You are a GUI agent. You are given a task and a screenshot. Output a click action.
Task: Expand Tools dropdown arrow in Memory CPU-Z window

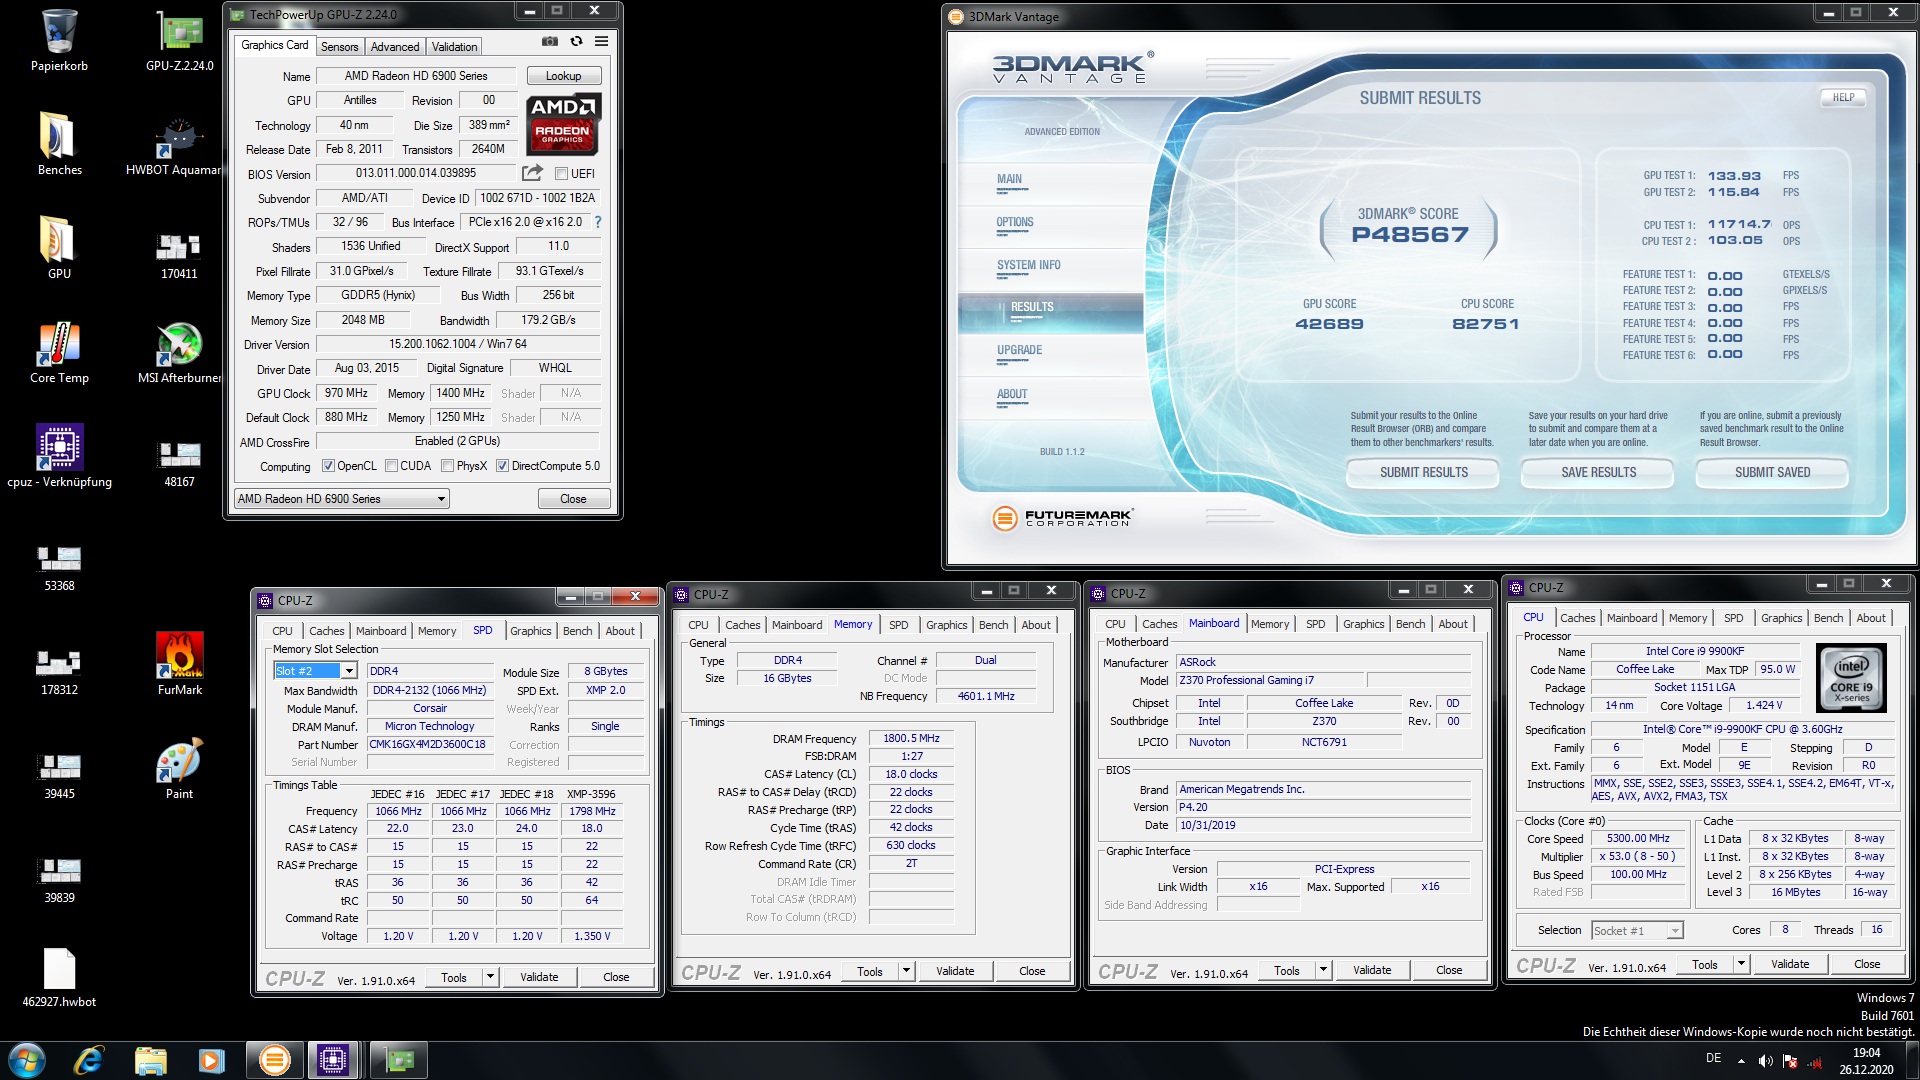click(906, 971)
